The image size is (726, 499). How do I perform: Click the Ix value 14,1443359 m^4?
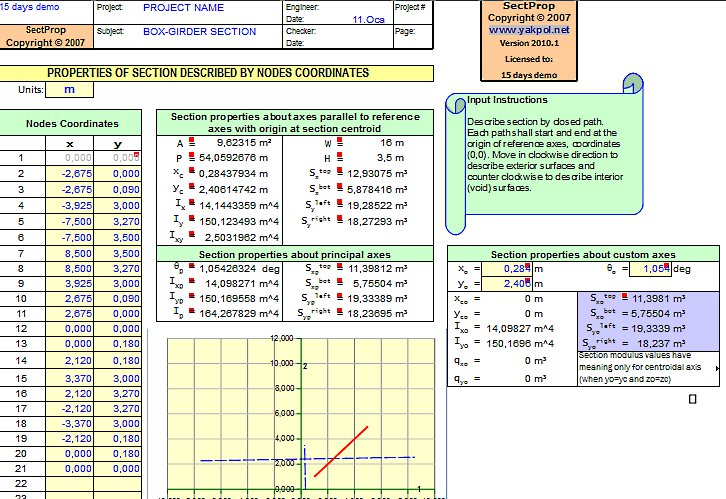(x=239, y=206)
